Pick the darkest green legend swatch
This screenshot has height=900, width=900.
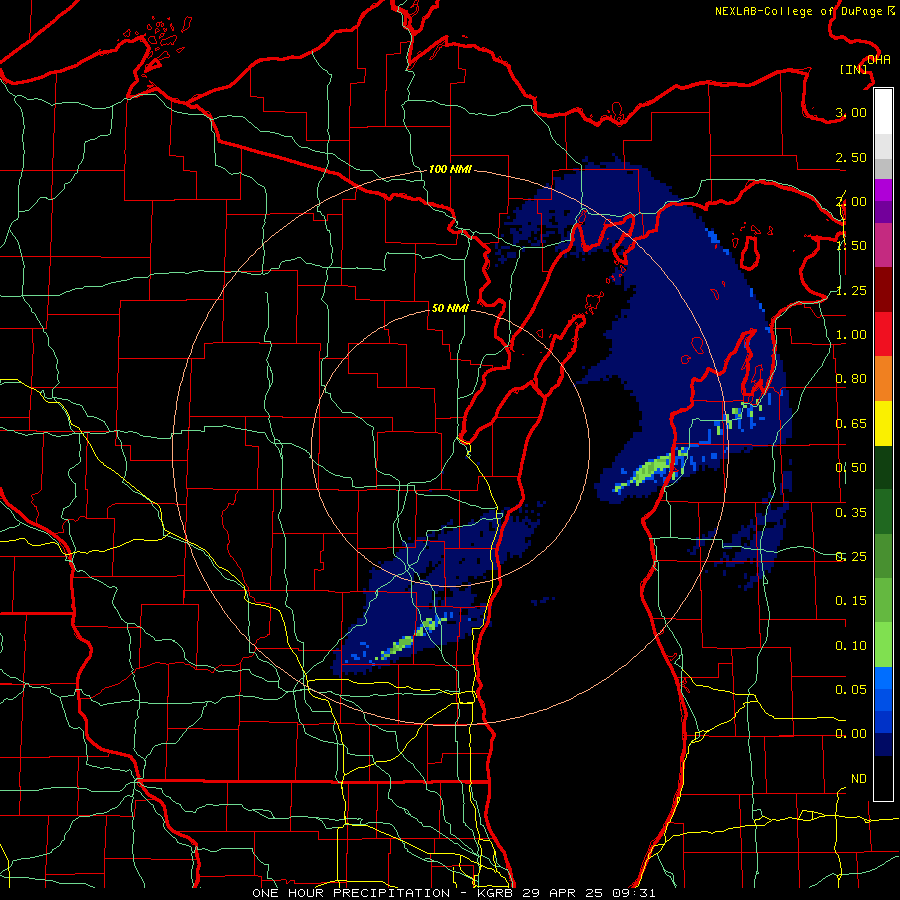click(x=883, y=467)
